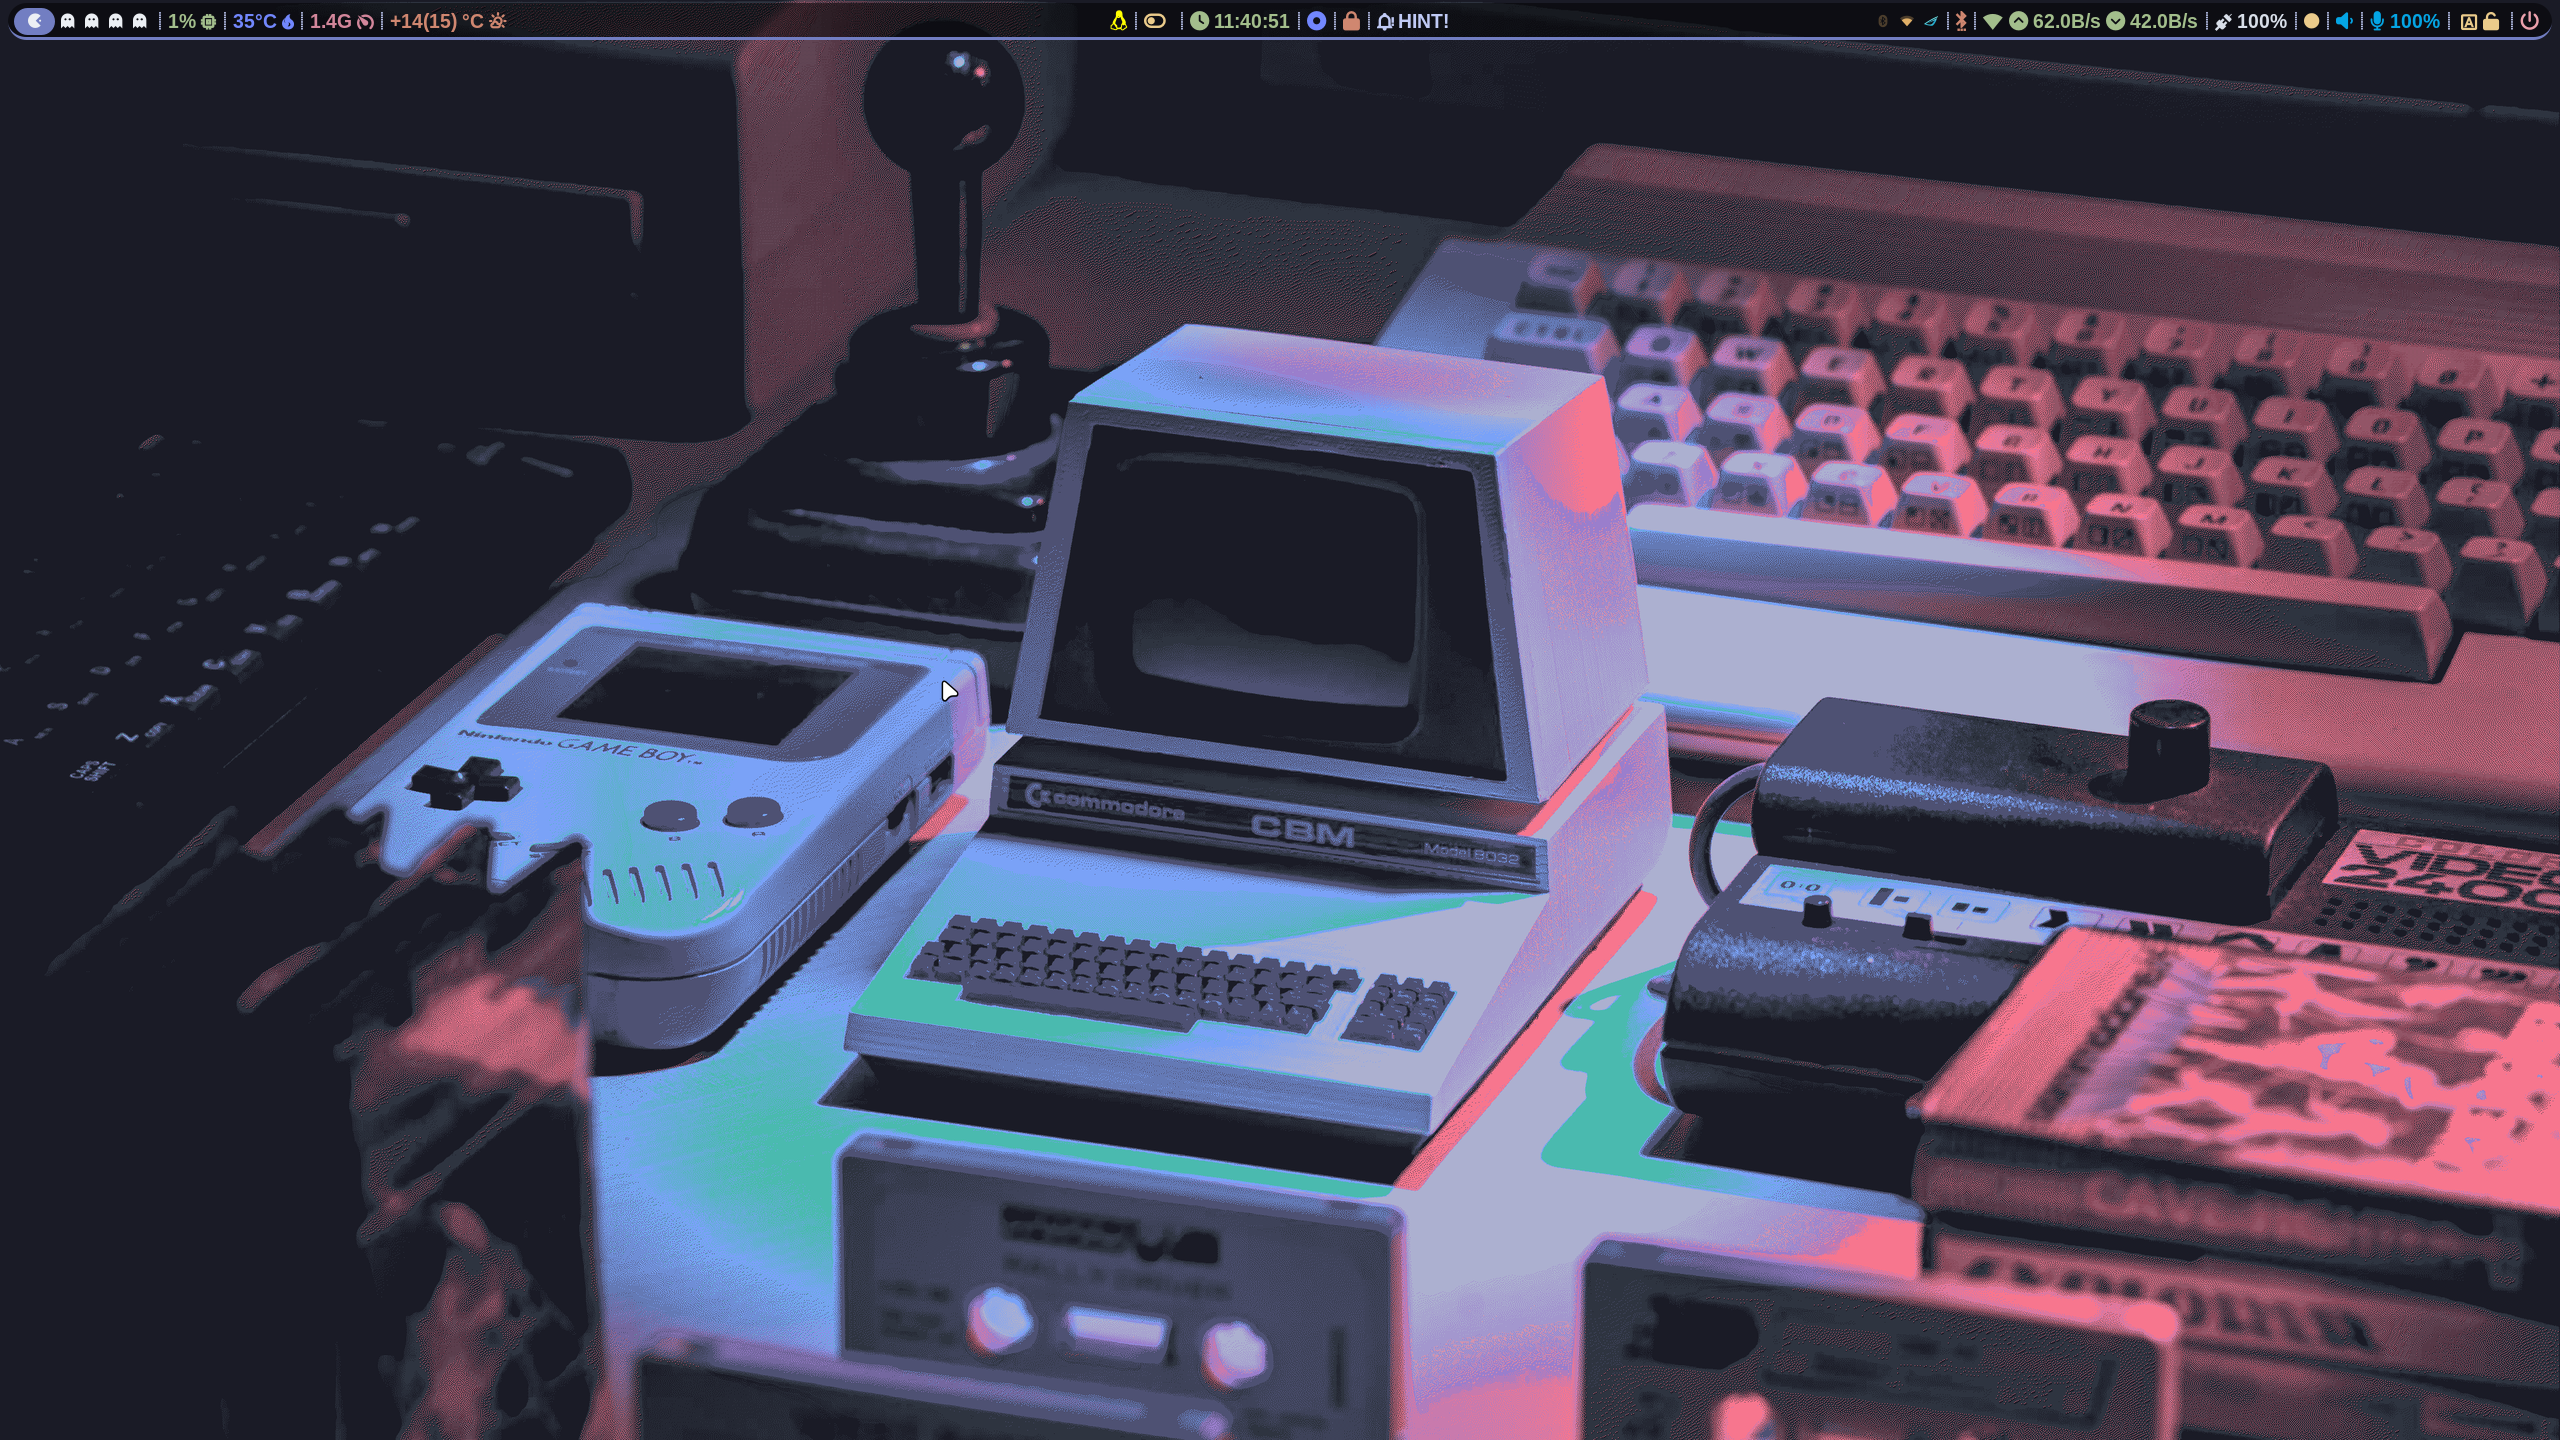
Task: Mute the speaker volume icon
Action: pos(2344,21)
